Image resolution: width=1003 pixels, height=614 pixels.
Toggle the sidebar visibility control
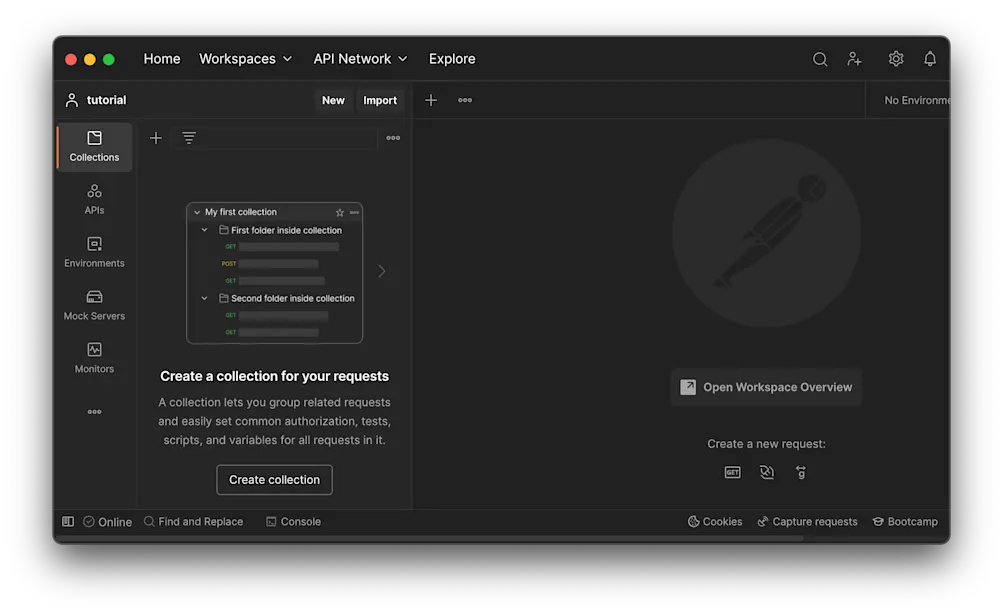click(x=67, y=521)
